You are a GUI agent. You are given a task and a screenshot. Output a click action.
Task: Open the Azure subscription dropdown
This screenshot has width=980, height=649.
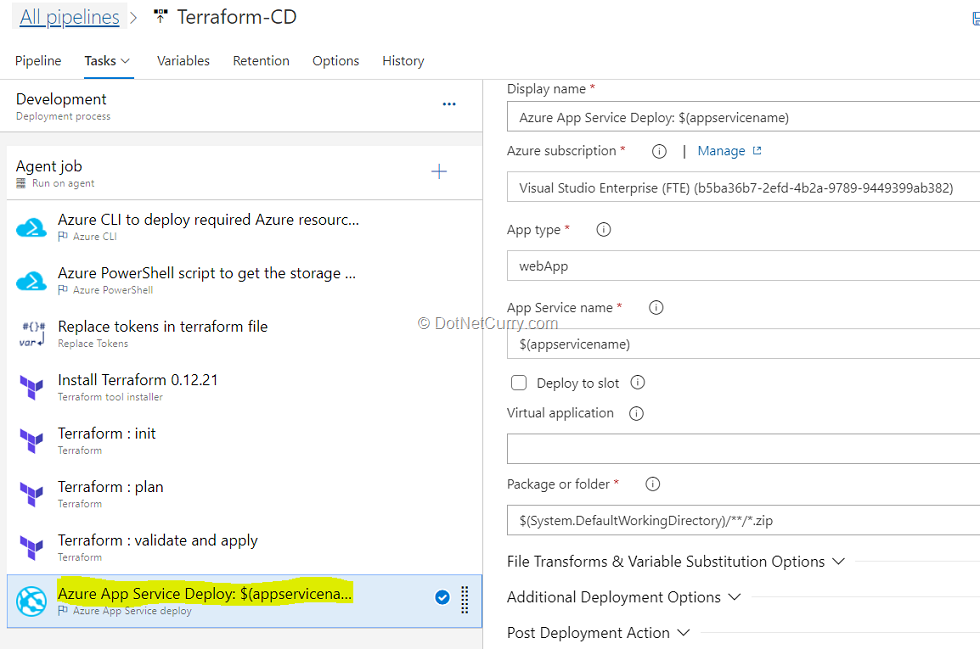pos(743,188)
